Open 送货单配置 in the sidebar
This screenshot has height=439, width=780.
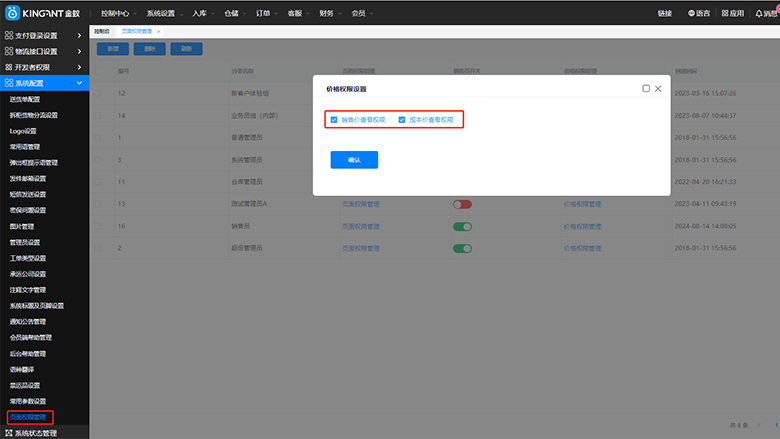25,99
